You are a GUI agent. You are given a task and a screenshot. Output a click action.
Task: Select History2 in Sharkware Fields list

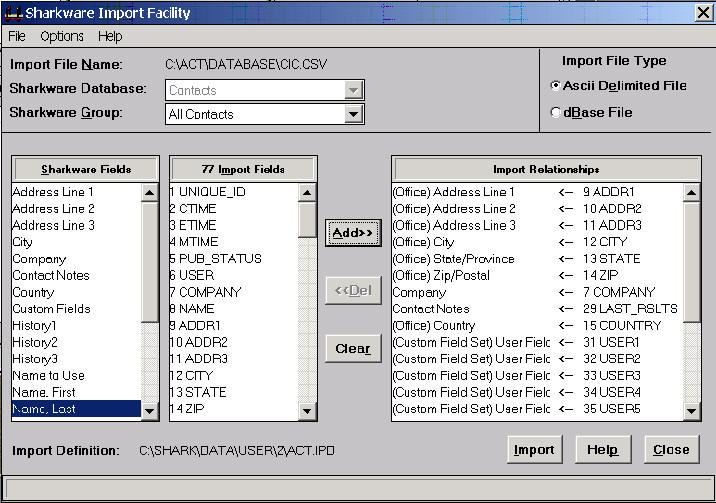click(x=76, y=342)
